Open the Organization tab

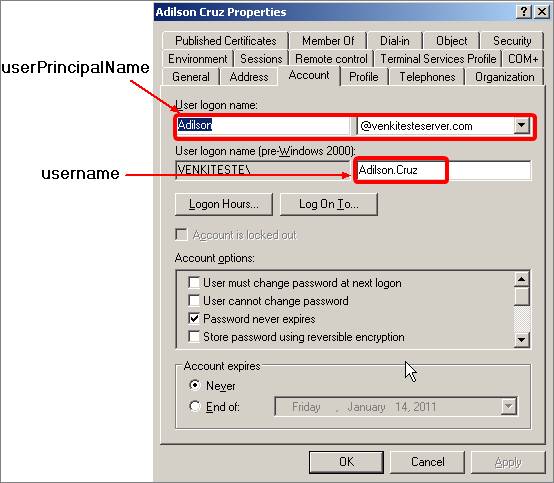tap(505, 77)
